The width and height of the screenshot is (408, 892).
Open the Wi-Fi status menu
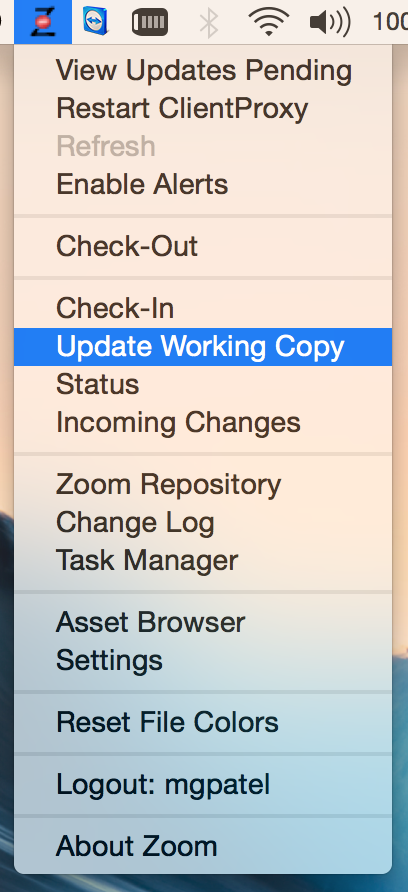269,22
